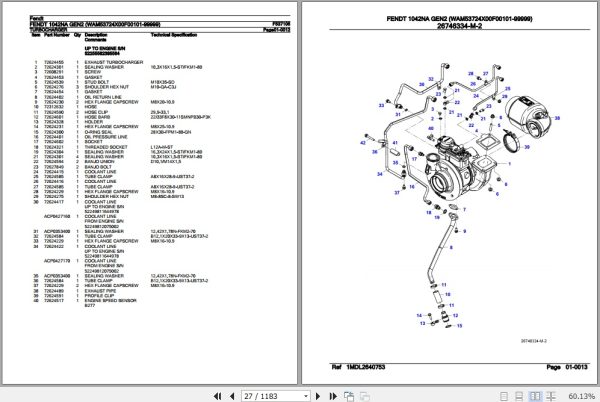The width and height of the screenshot is (600, 402).
Task: Click part number ACP0427160
Action: click(x=57, y=216)
